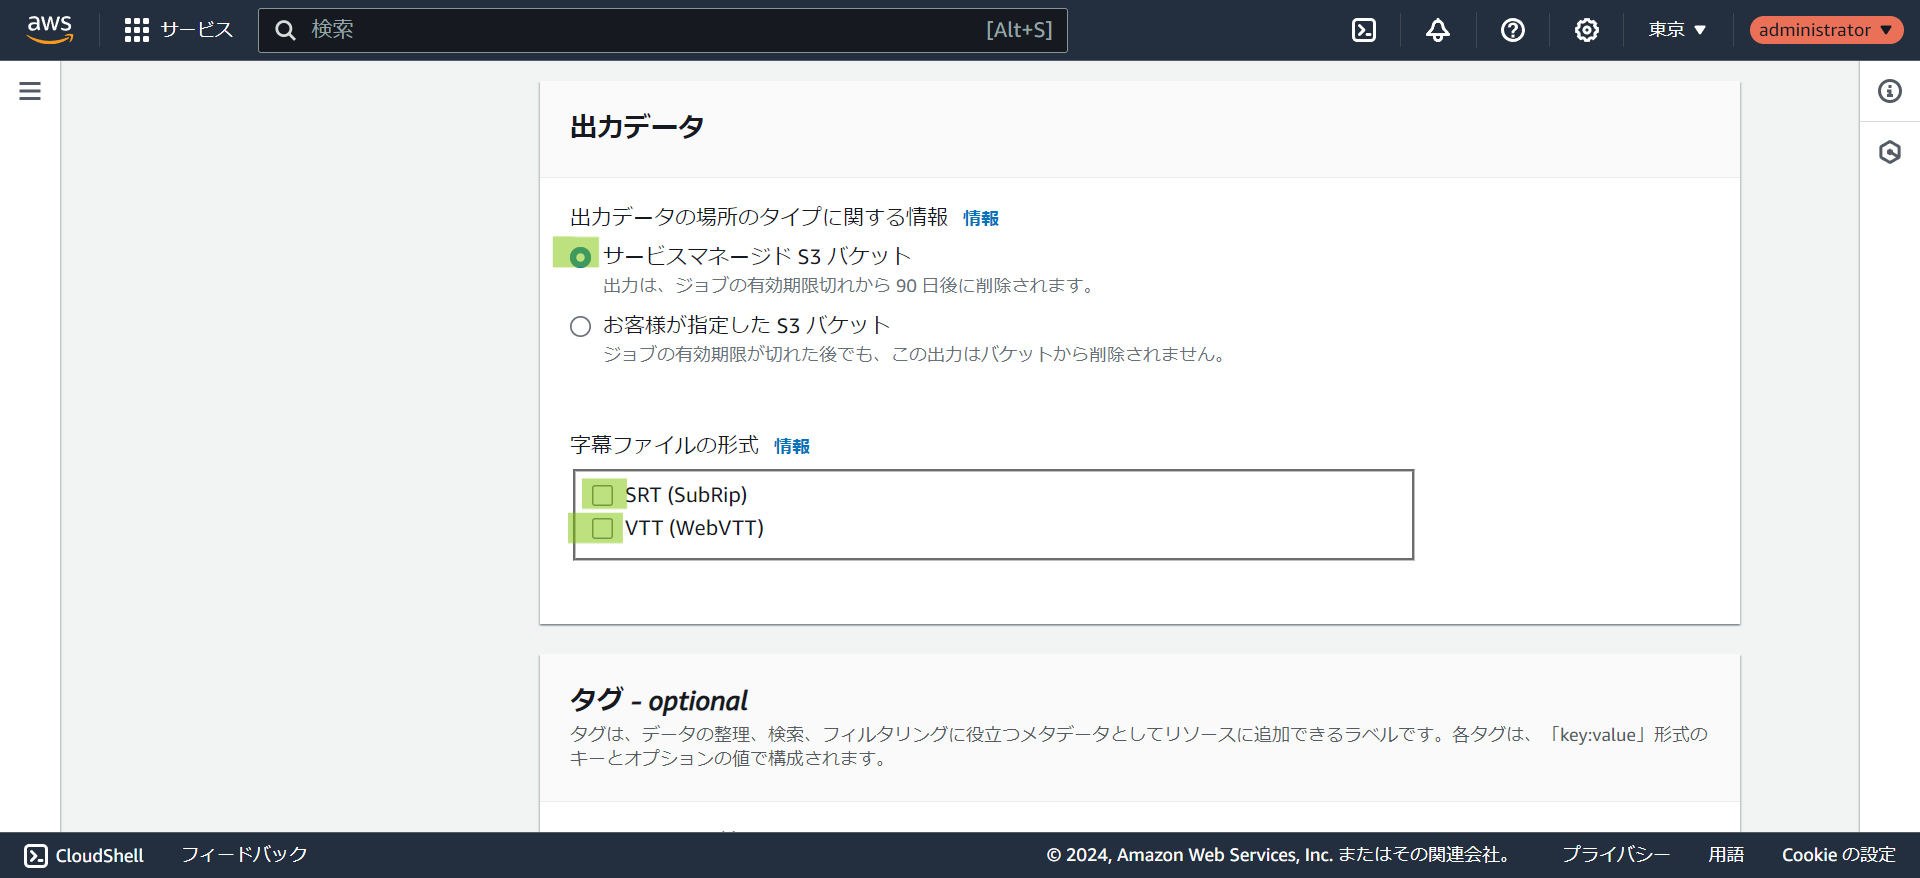Click 情報 link next to output data location
This screenshot has height=878, width=1920.
[980, 218]
